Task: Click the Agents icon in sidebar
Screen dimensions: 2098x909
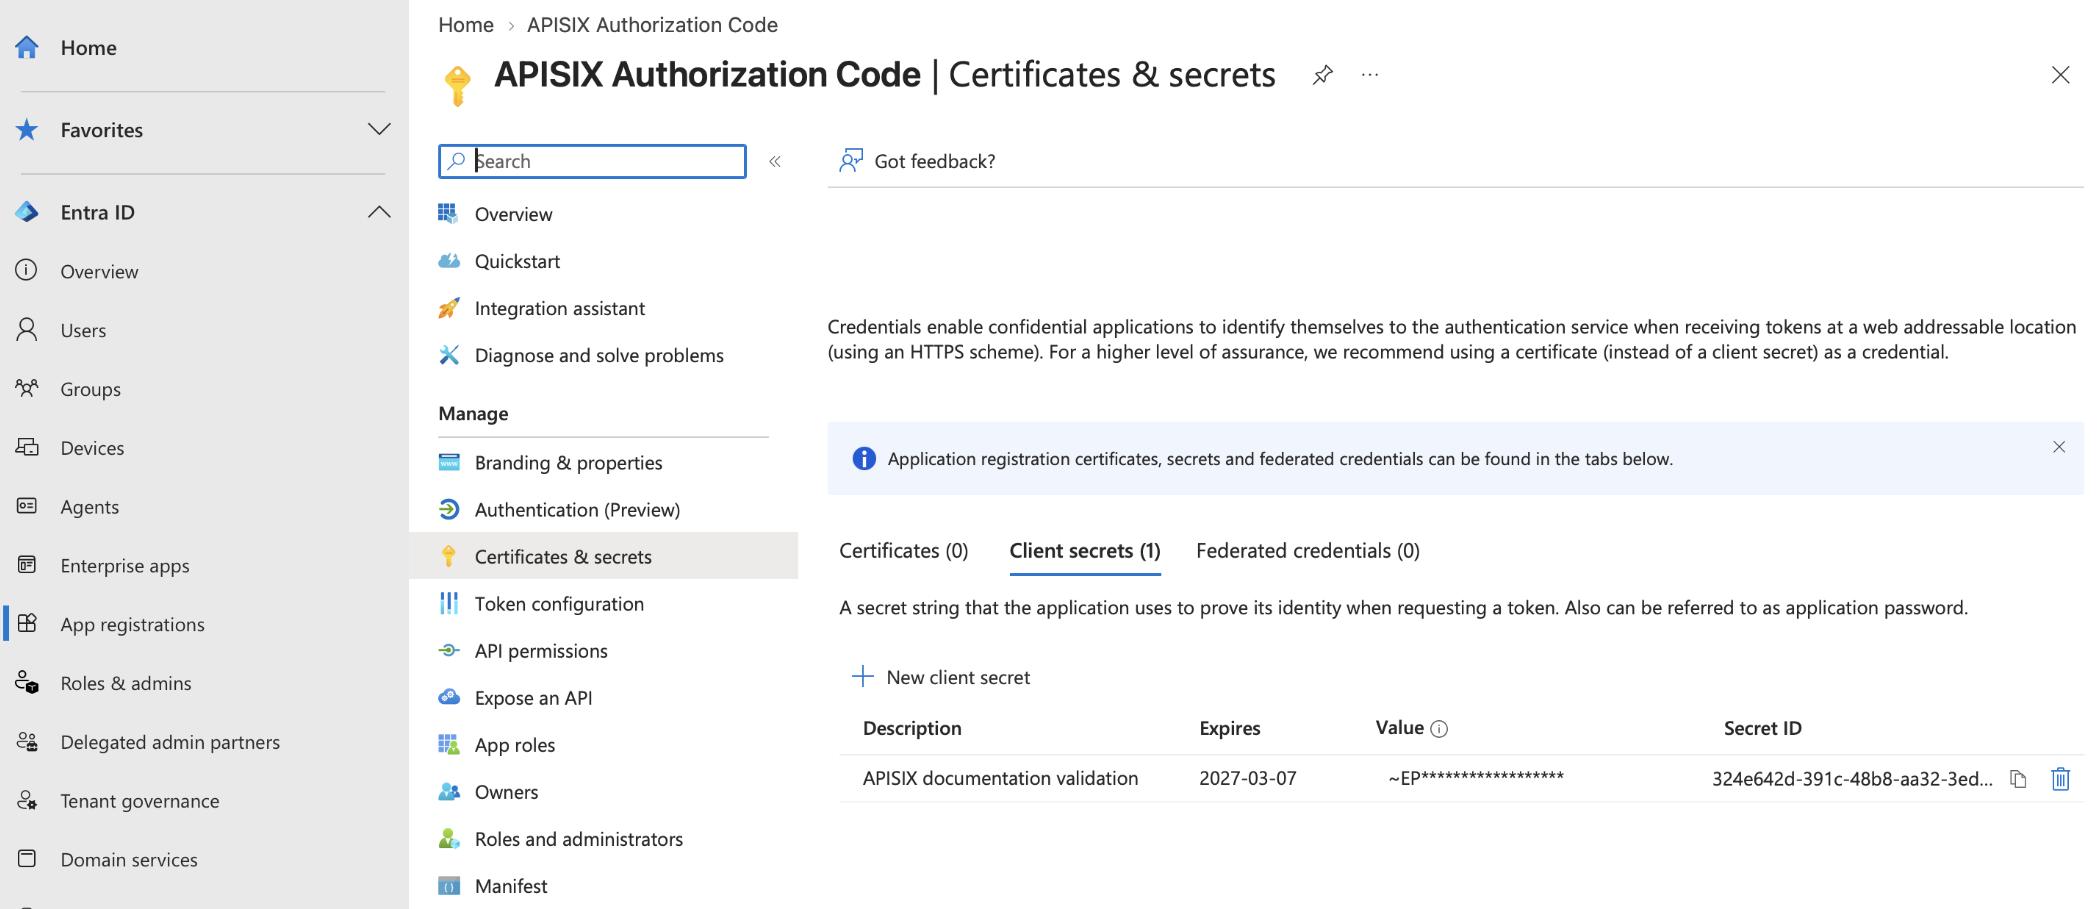Action: tap(27, 506)
